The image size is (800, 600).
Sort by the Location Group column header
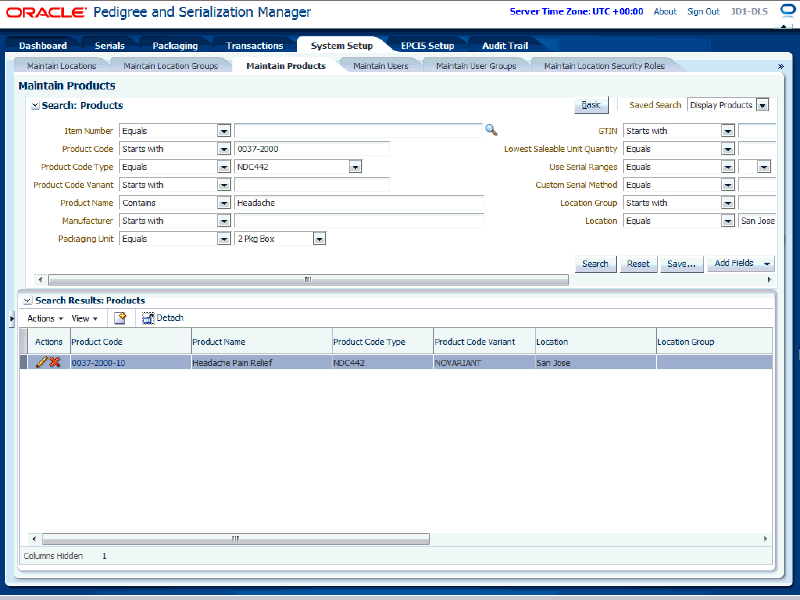tap(714, 342)
